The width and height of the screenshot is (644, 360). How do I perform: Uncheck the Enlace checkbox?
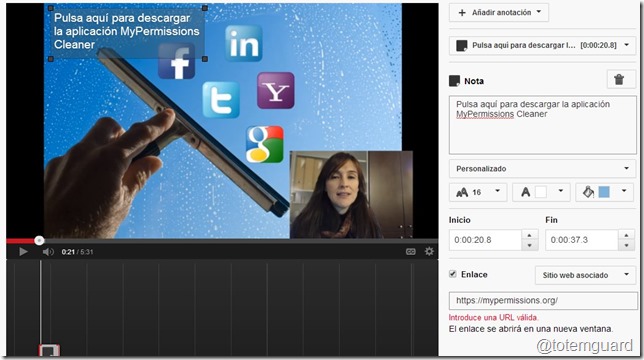click(453, 274)
